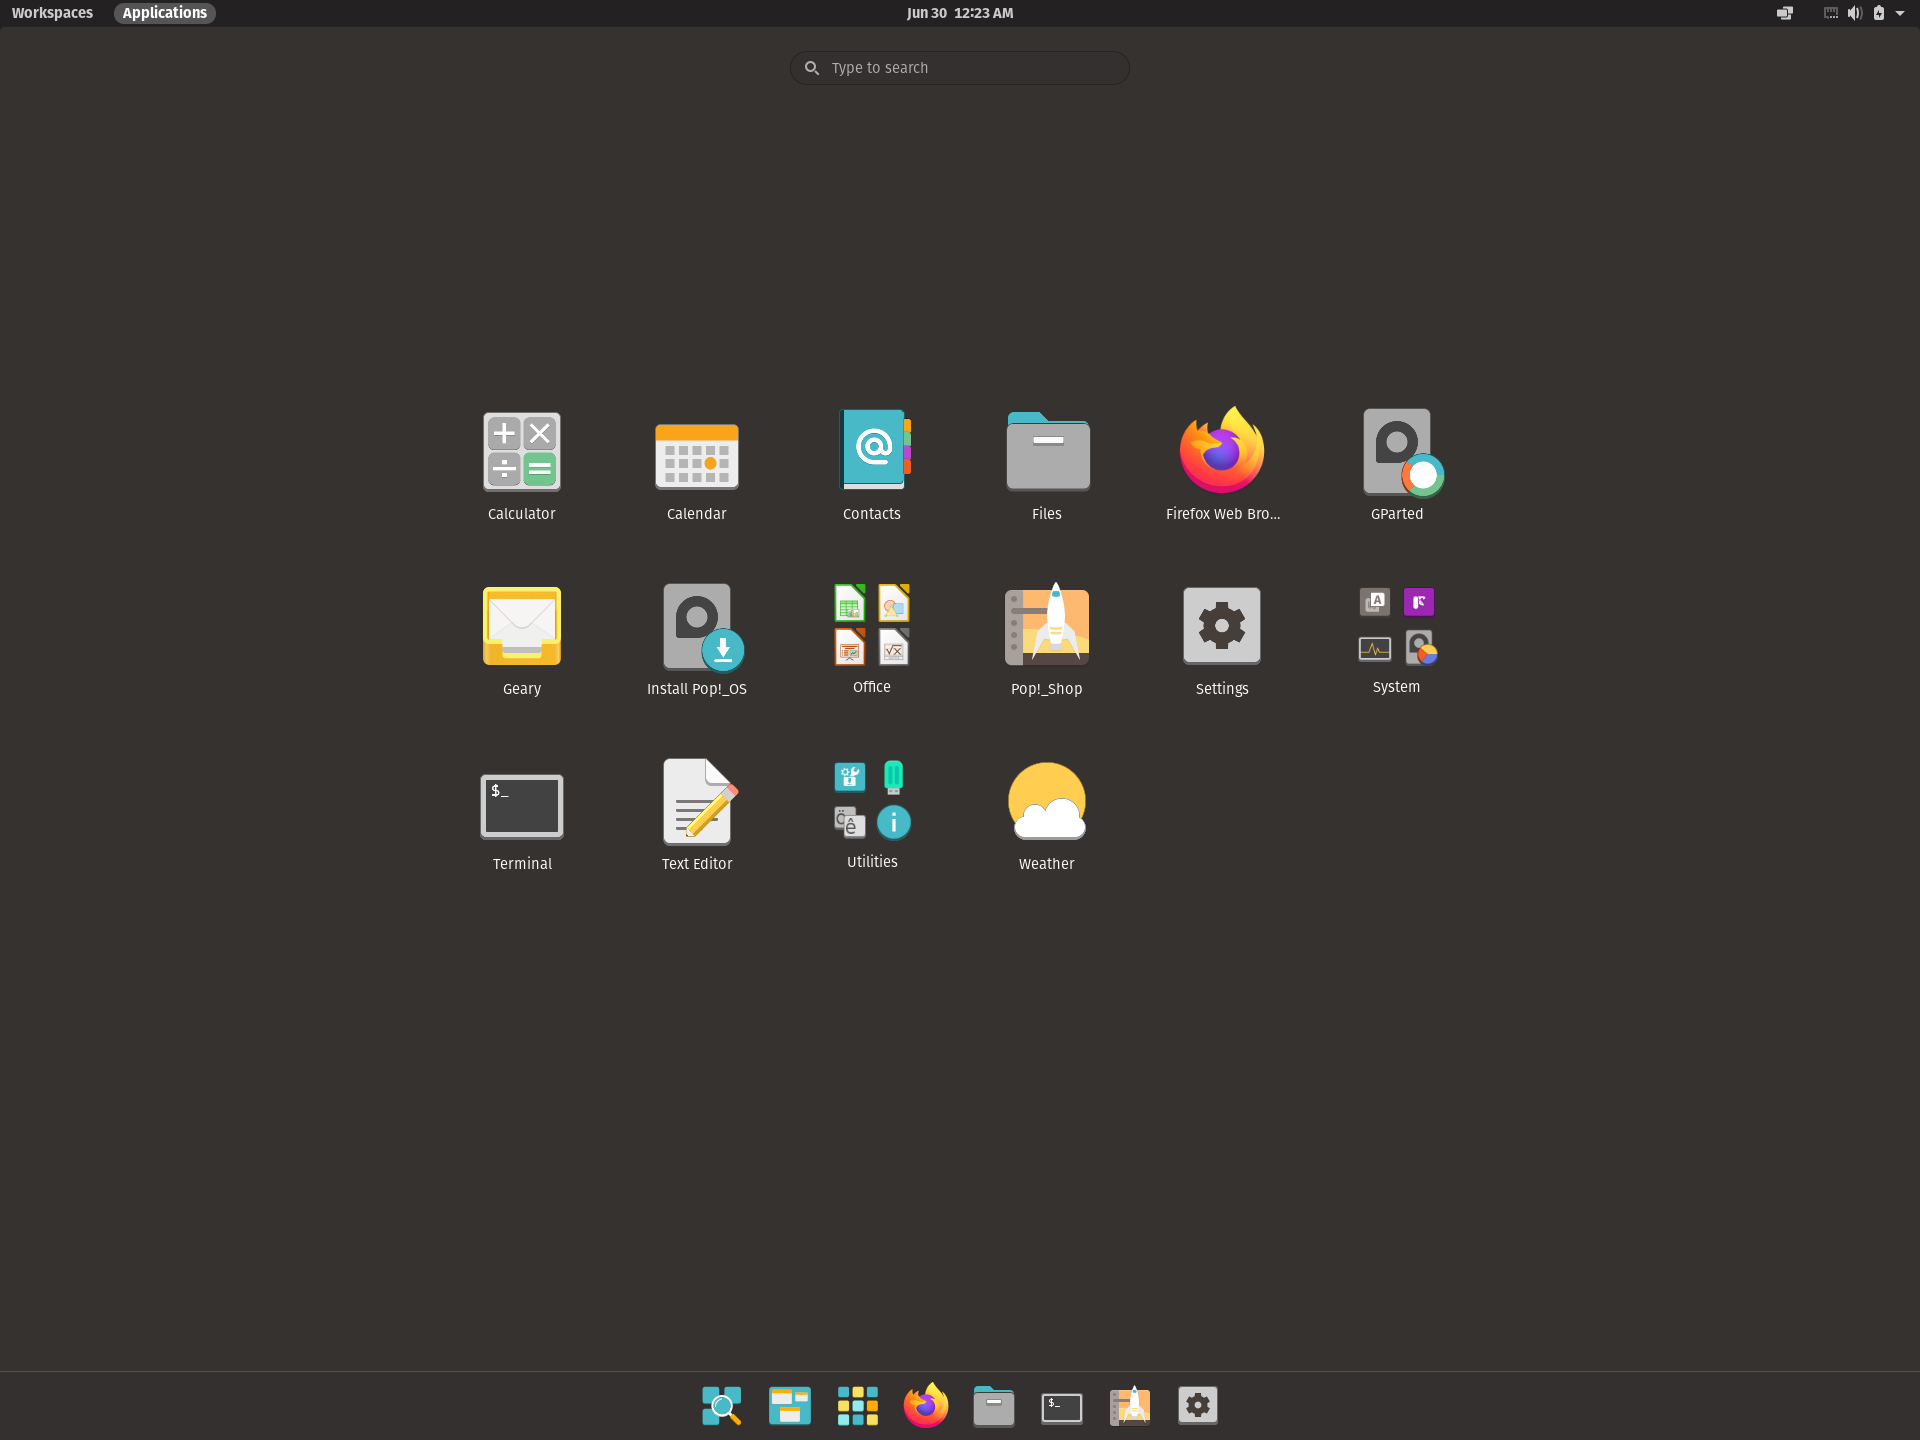This screenshot has width=1920, height=1440.
Task: Open system tray dropdown arrow
Action: point(1900,12)
